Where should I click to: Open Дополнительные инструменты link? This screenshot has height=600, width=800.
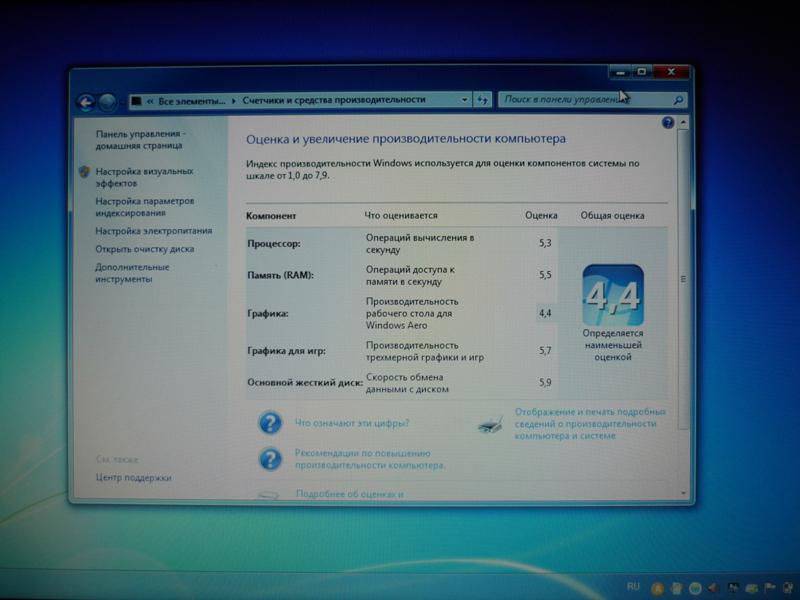(x=132, y=273)
